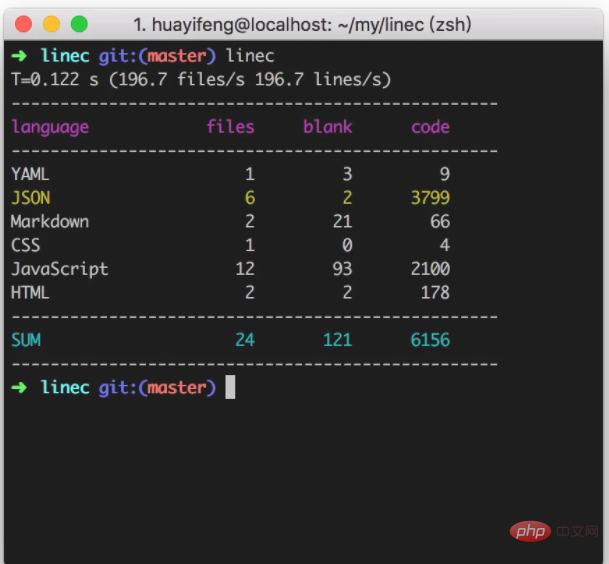
Task: Click the "code" column header
Action: coord(430,127)
